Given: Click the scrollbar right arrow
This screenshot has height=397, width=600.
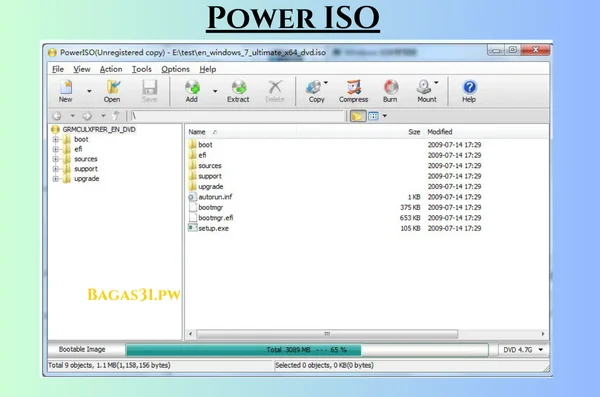Looking at the screenshot, I should tap(543, 334).
